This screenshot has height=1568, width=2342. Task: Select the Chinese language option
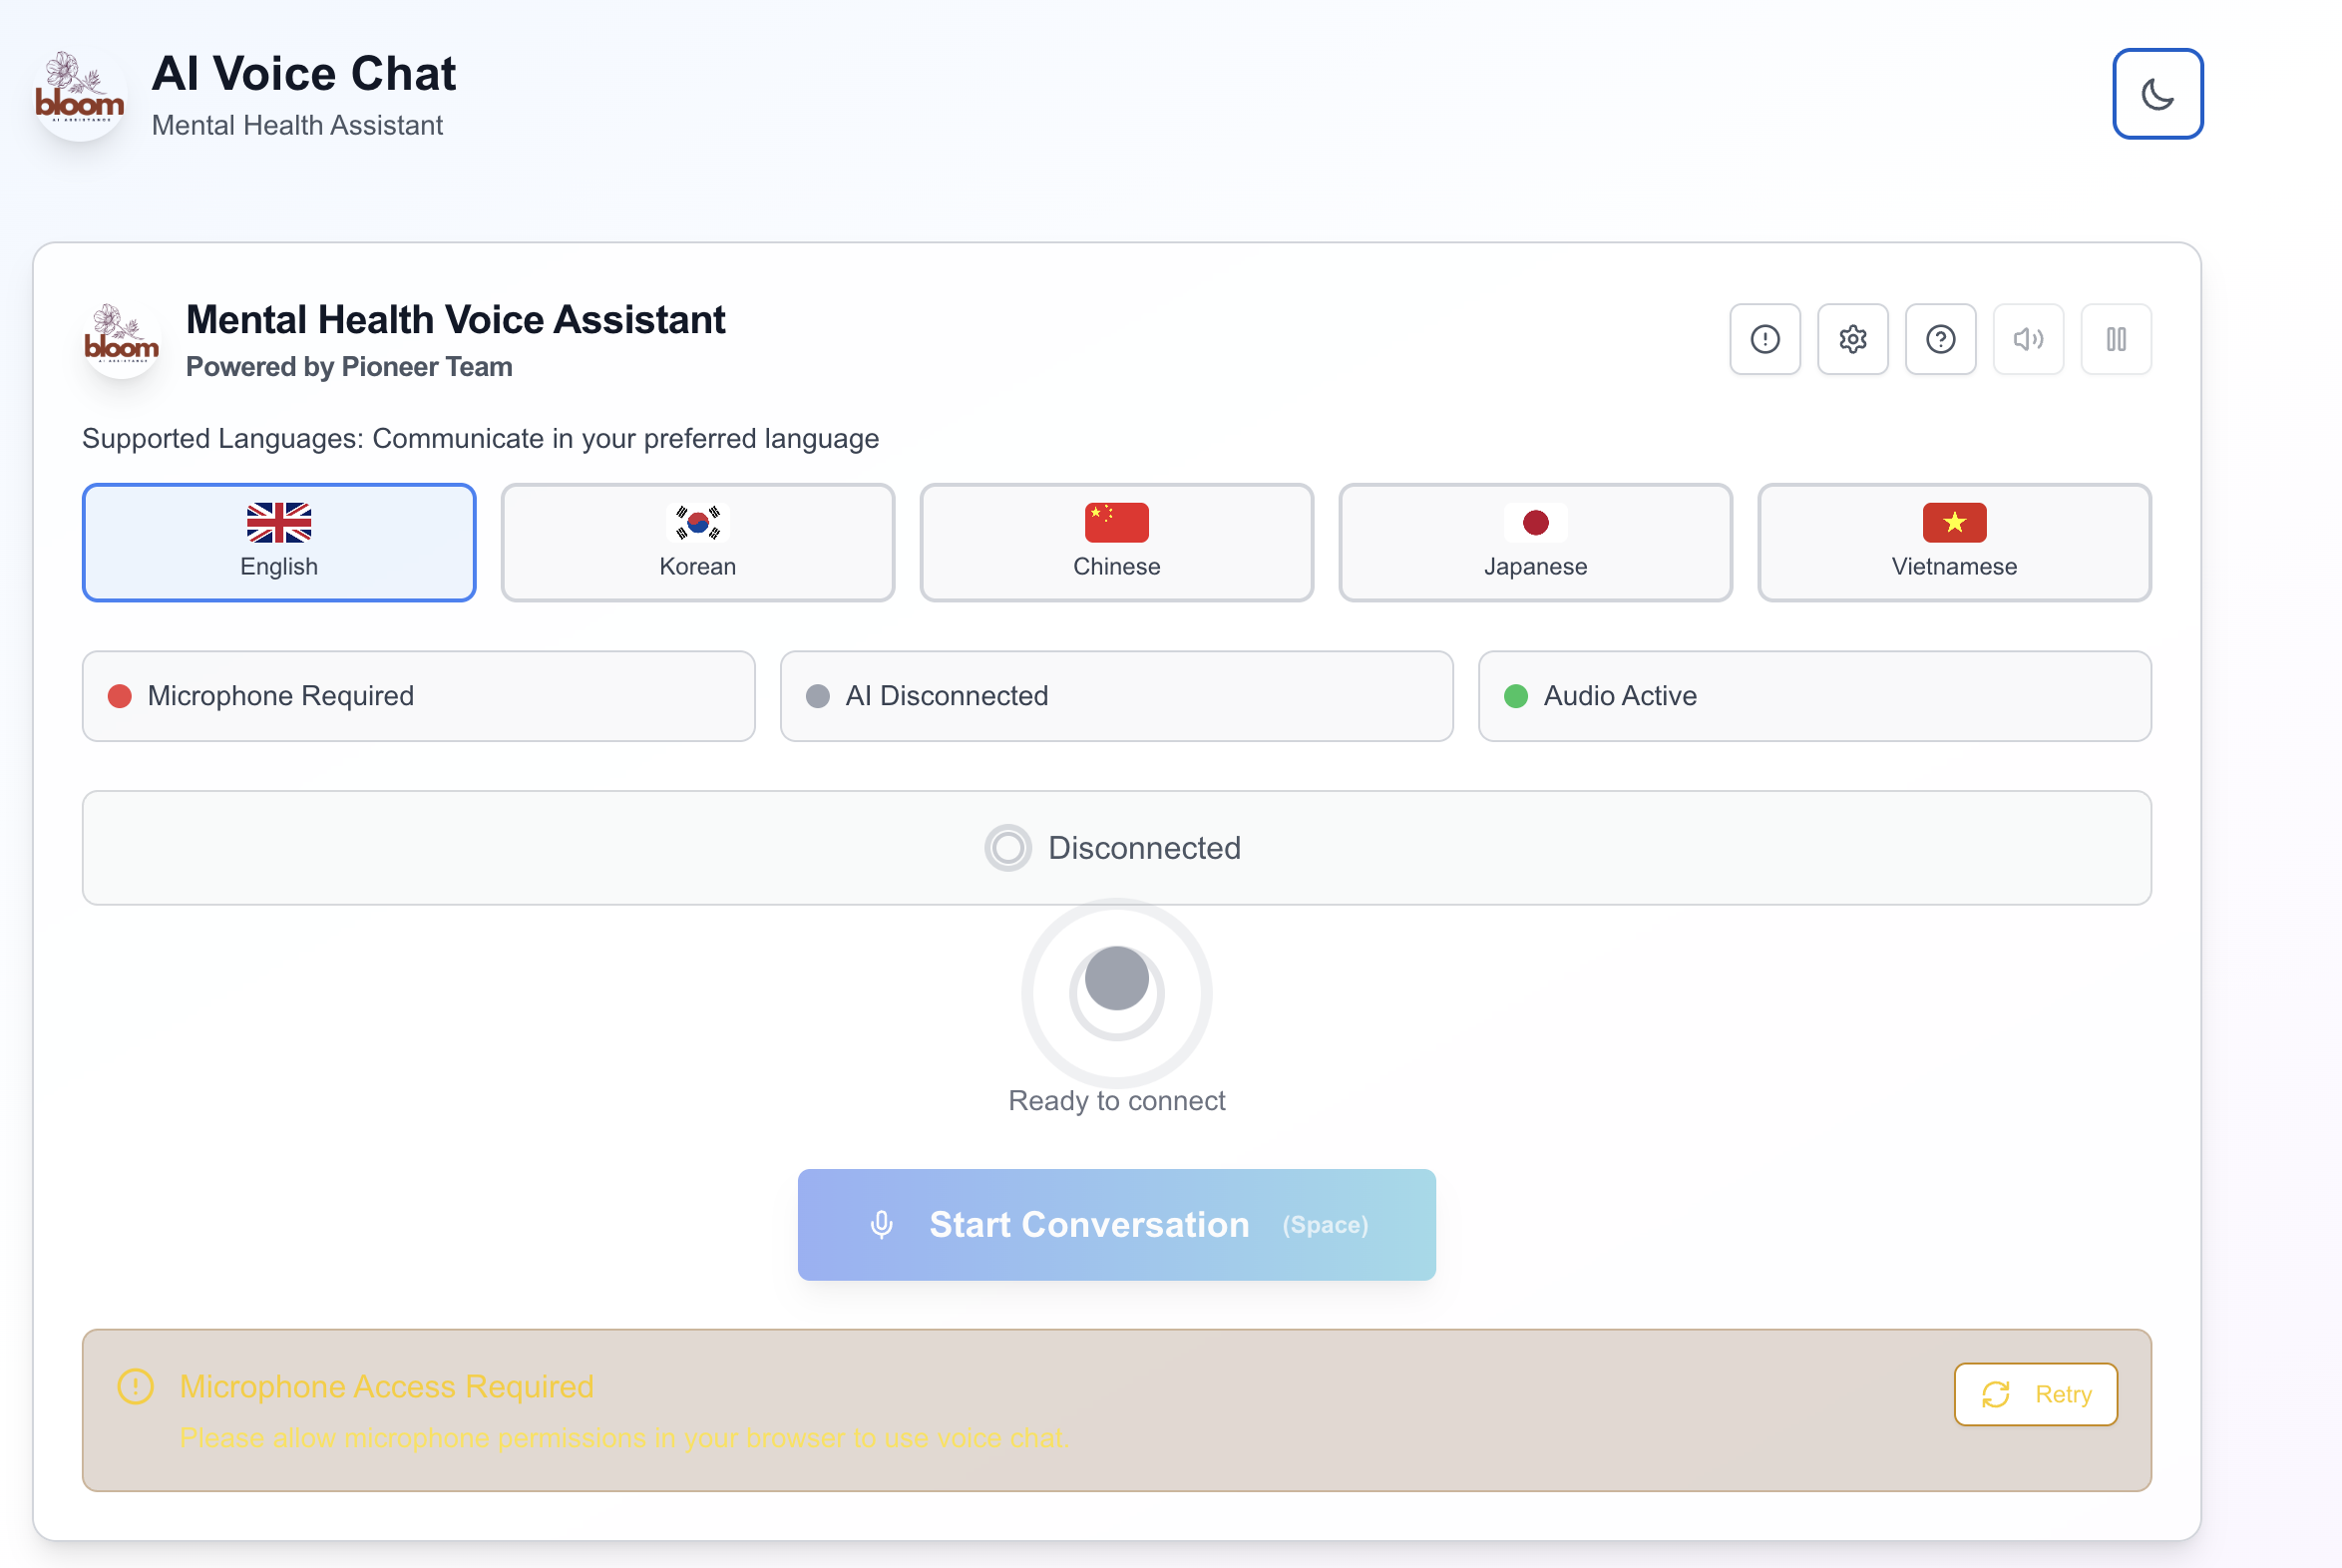coord(1116,542)
